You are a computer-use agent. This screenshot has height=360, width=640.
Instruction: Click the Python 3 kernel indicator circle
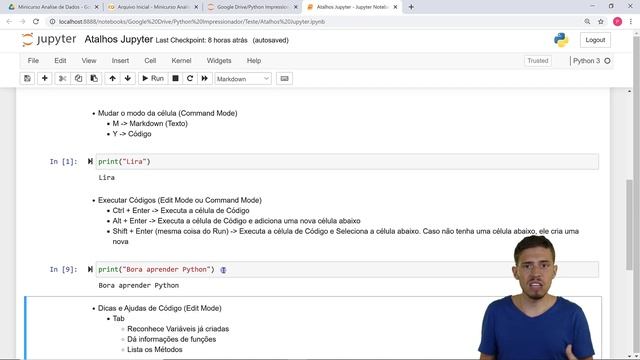pyautogui.click(x=607, y=61)
